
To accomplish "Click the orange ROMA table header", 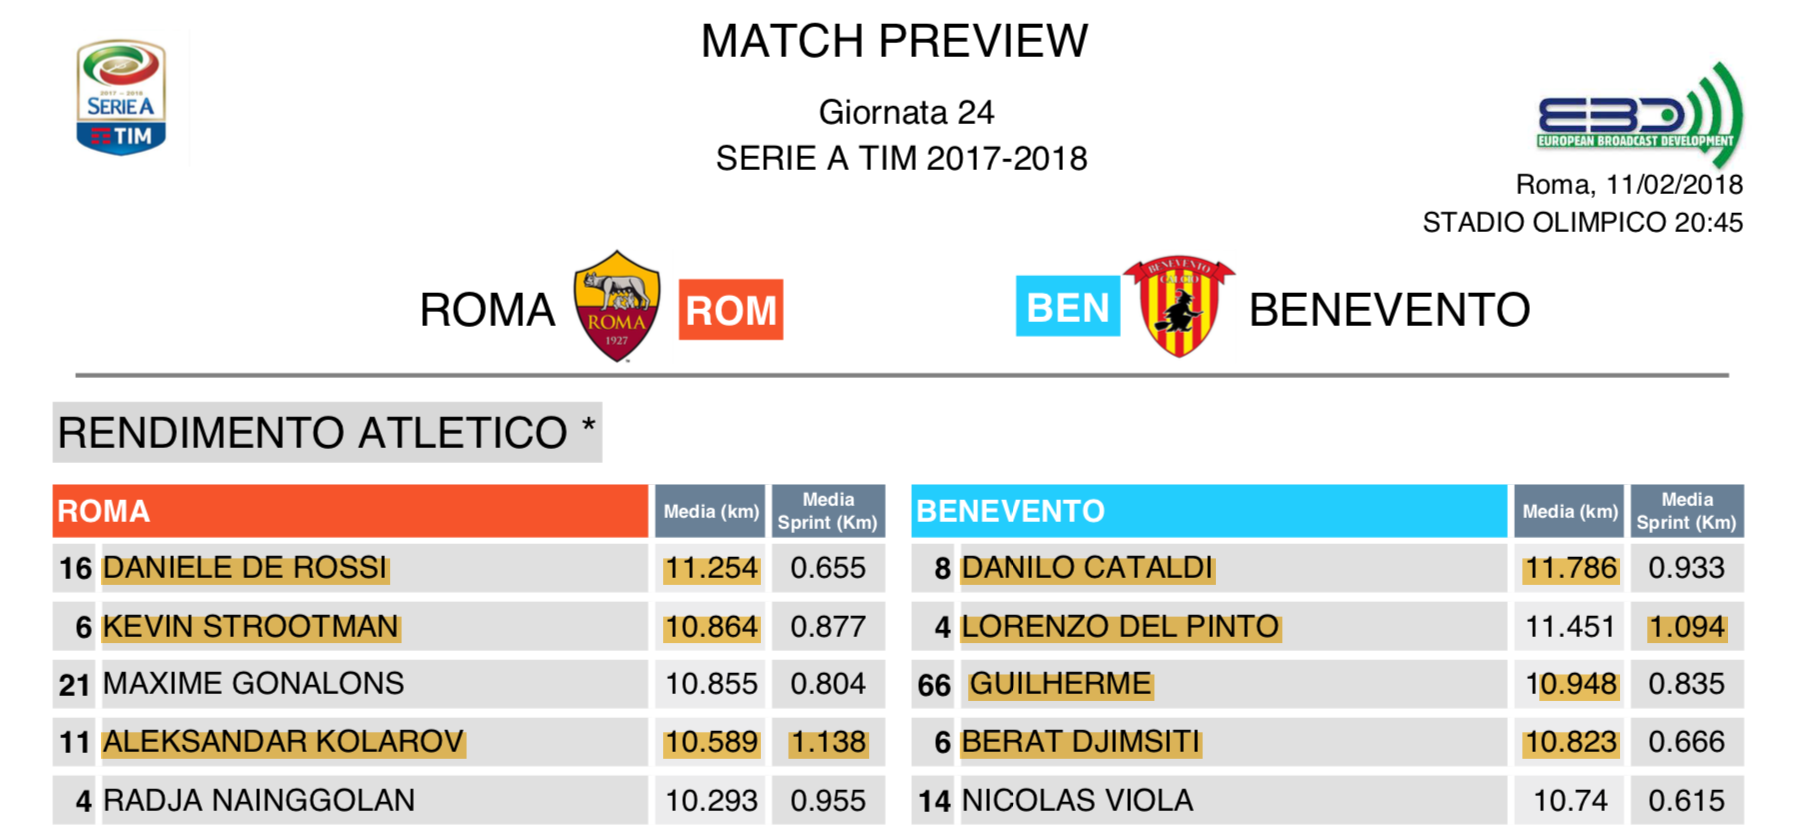I will coord(350,511).
